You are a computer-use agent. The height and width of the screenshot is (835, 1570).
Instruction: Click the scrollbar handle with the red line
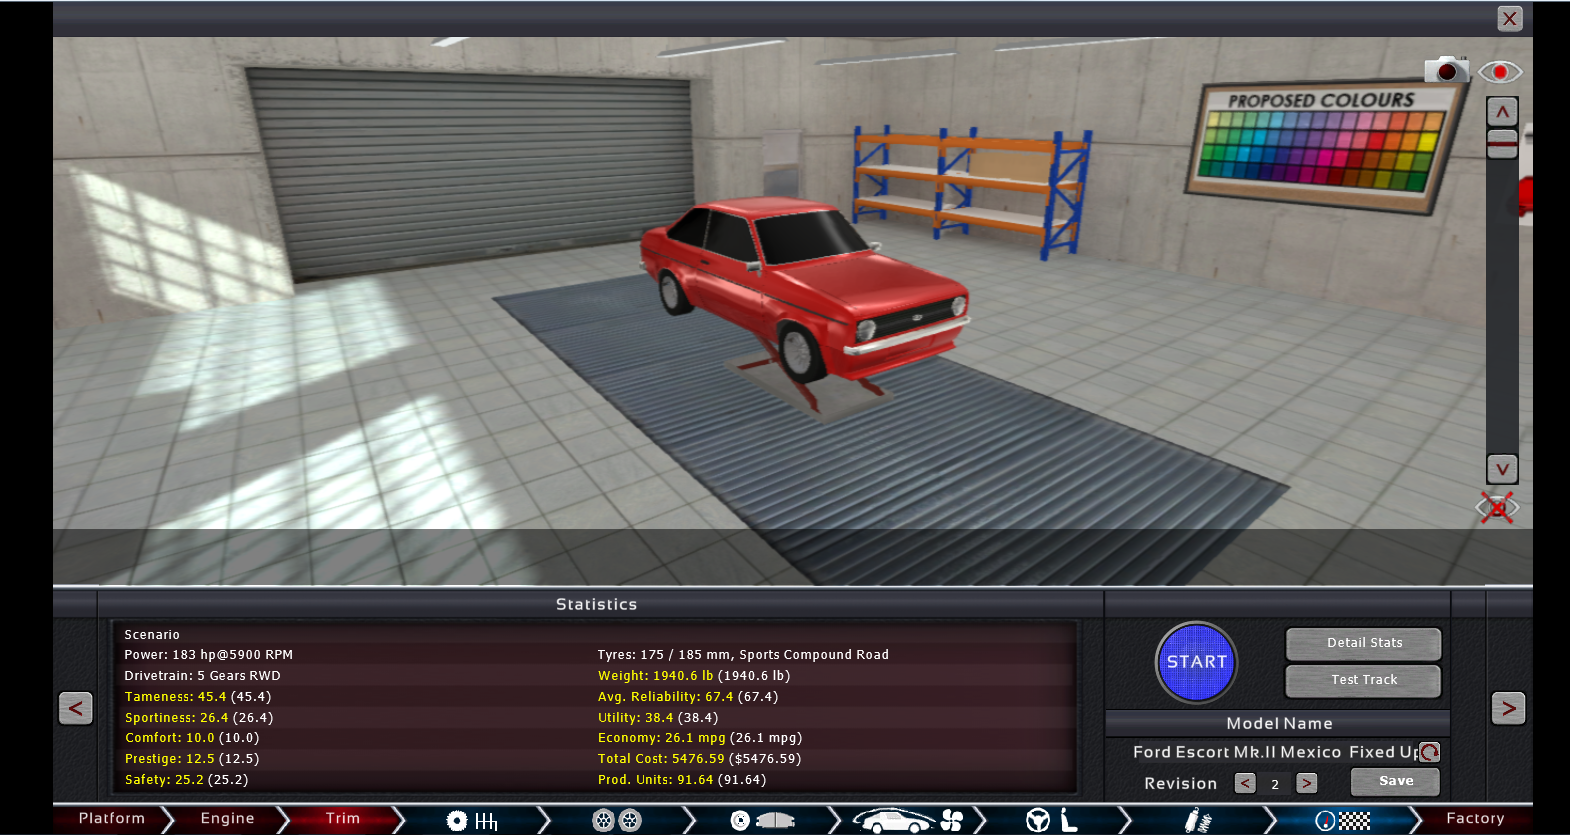click(x=1502, y=144)
